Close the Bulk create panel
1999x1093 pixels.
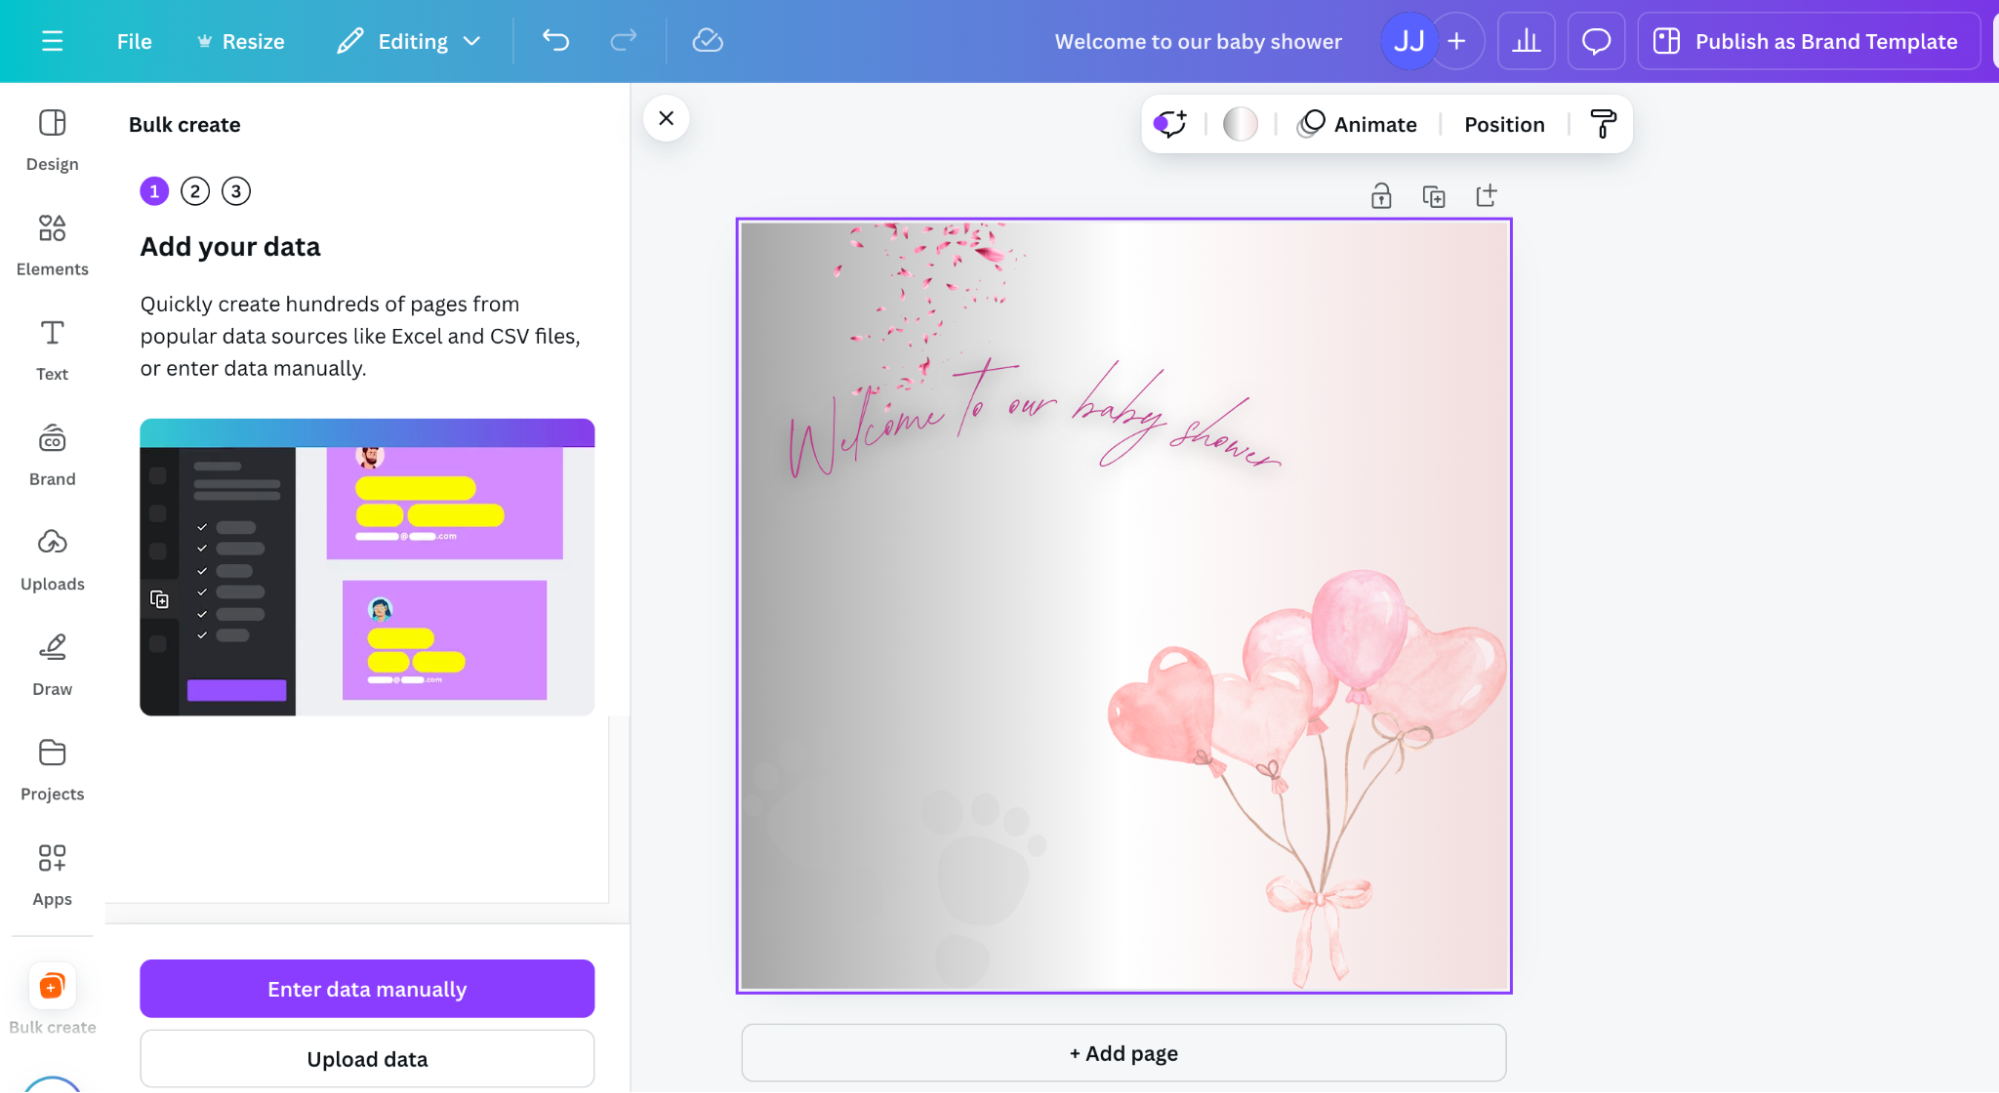pyautogui.click(x=666, y=118)
